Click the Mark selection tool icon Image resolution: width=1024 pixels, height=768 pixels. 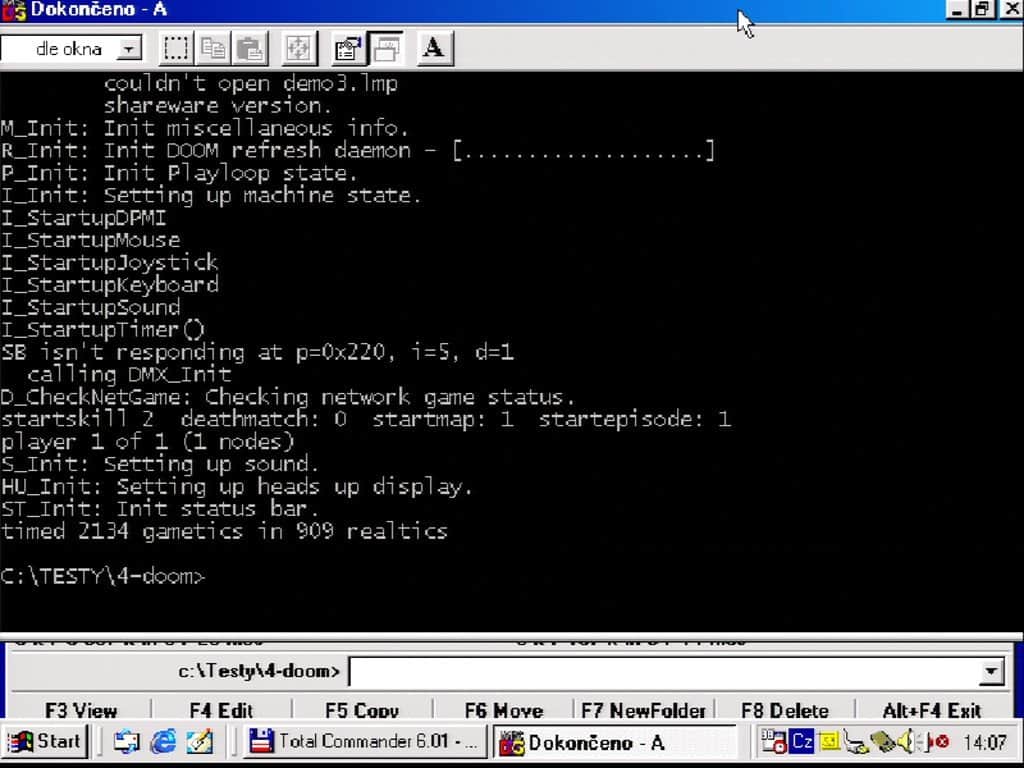(176, 48)
